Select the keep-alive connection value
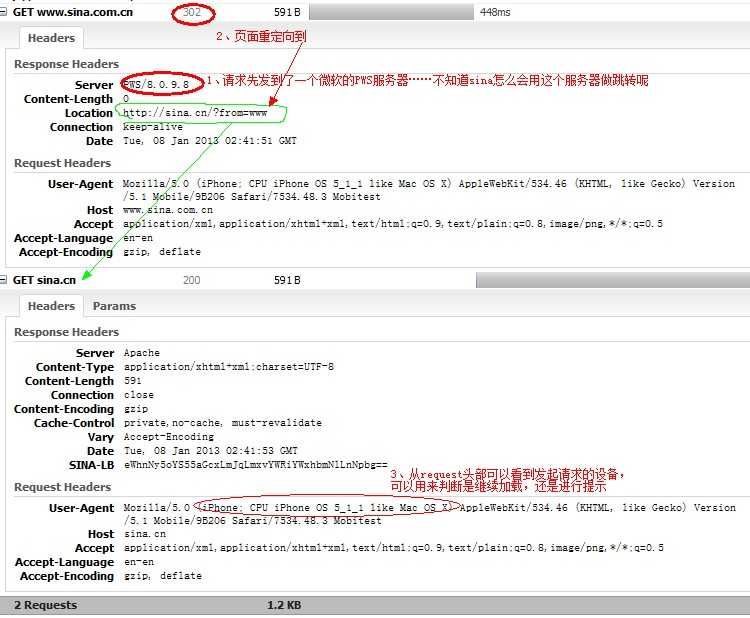Screen dimensions: 750x618 click(x=153, y=127)
